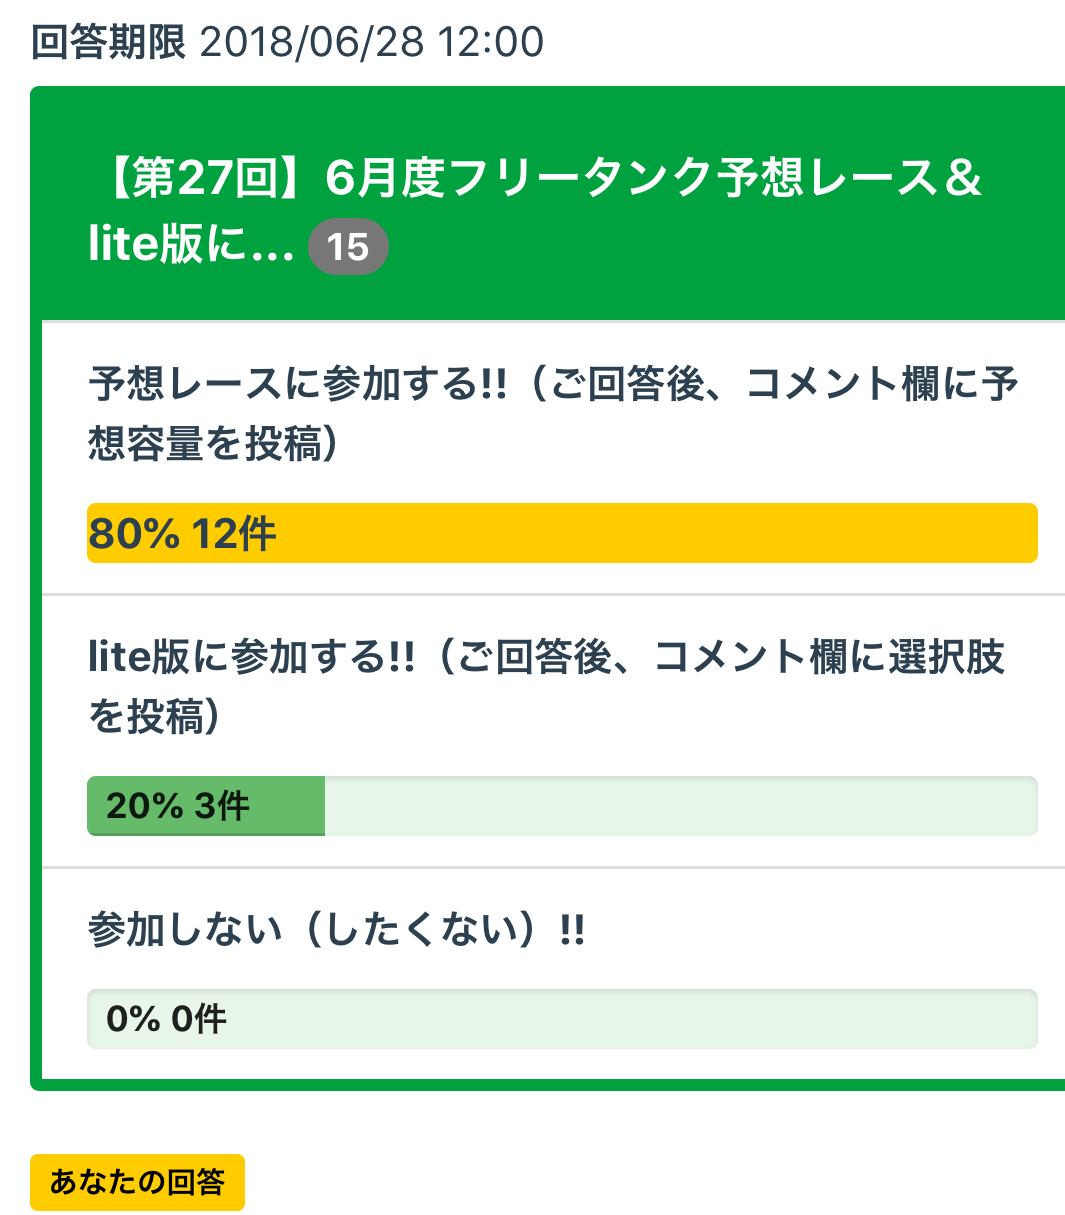Select the 参加しない（したくない）!! option
The width and height of the screenshot is (1065, 1215).
pos(336,930)
